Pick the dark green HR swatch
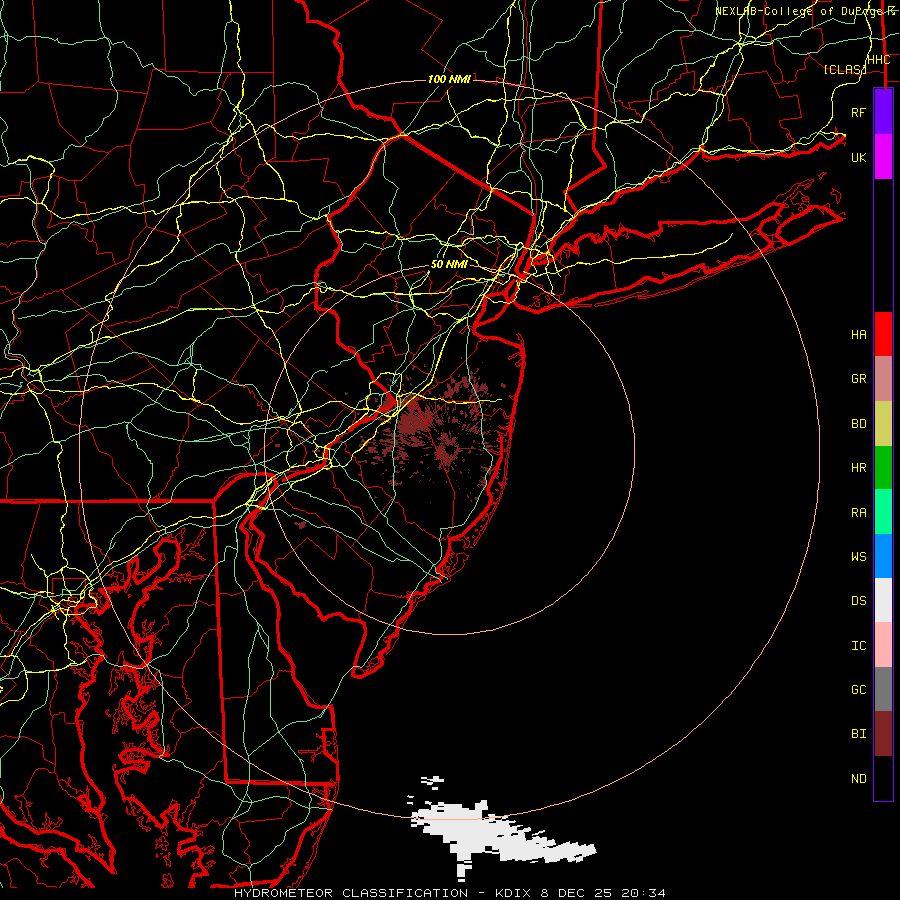The height and width of the screenshot is (900, 900). tap(883, 467)
